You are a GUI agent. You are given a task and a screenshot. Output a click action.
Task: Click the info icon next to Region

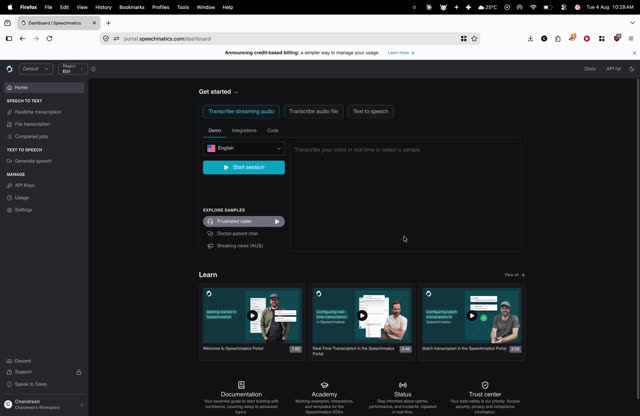point(93,69)
